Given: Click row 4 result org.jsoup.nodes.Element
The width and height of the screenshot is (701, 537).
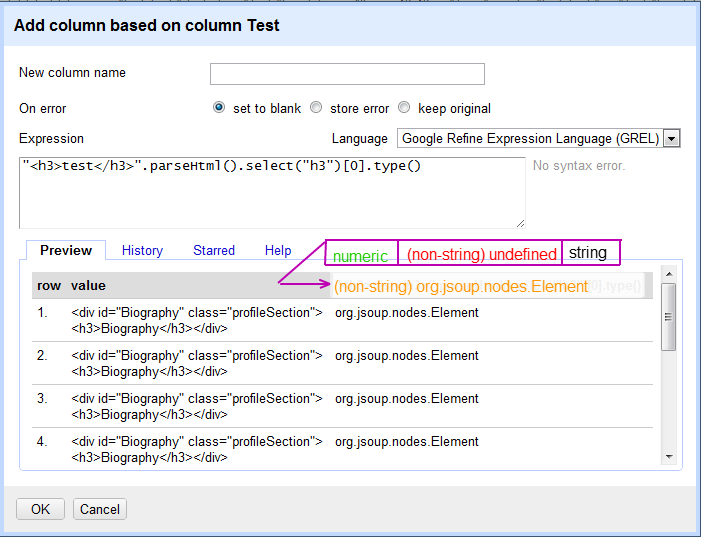Looking at the screenshot, I should [407, 441].
